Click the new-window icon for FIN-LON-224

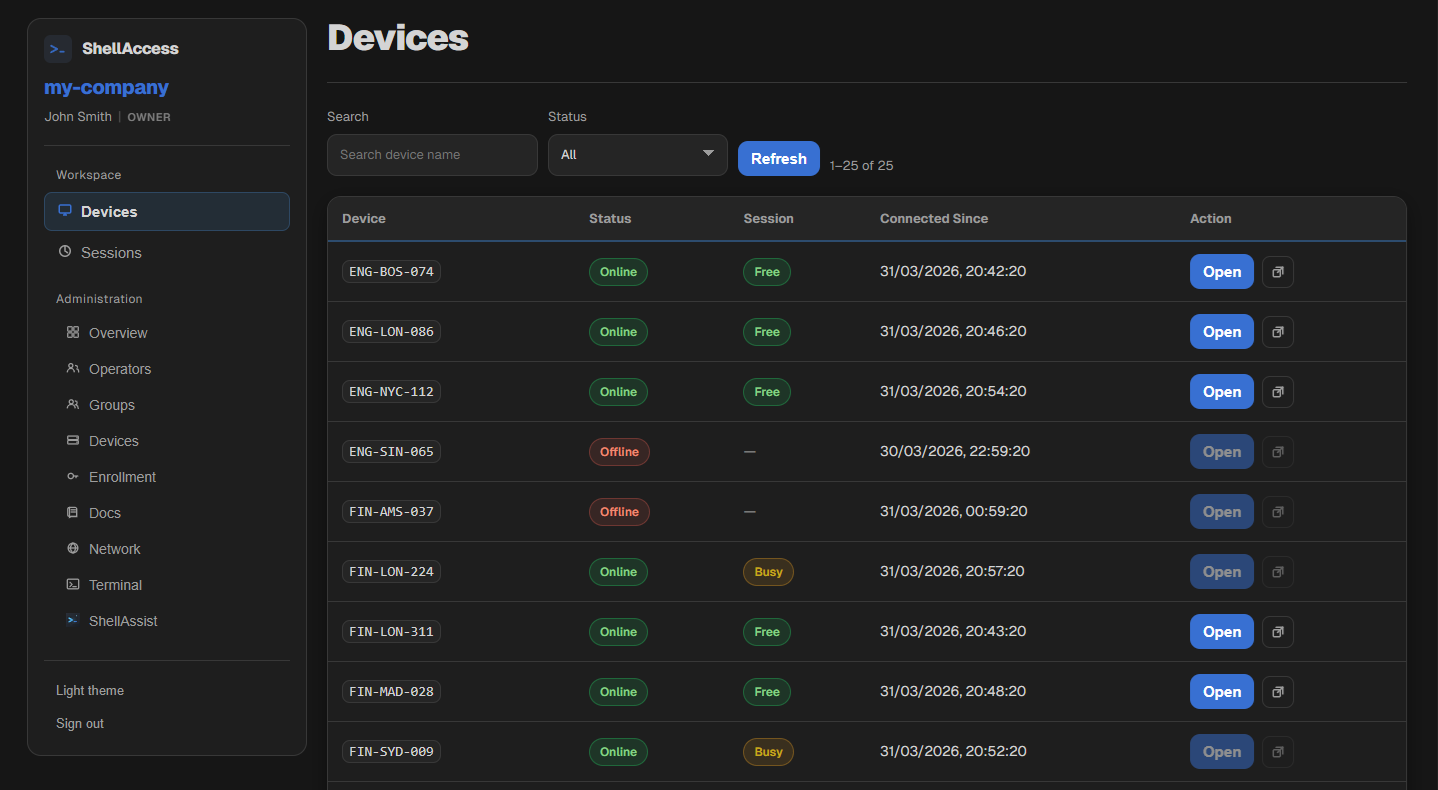tap(1277, 572)
